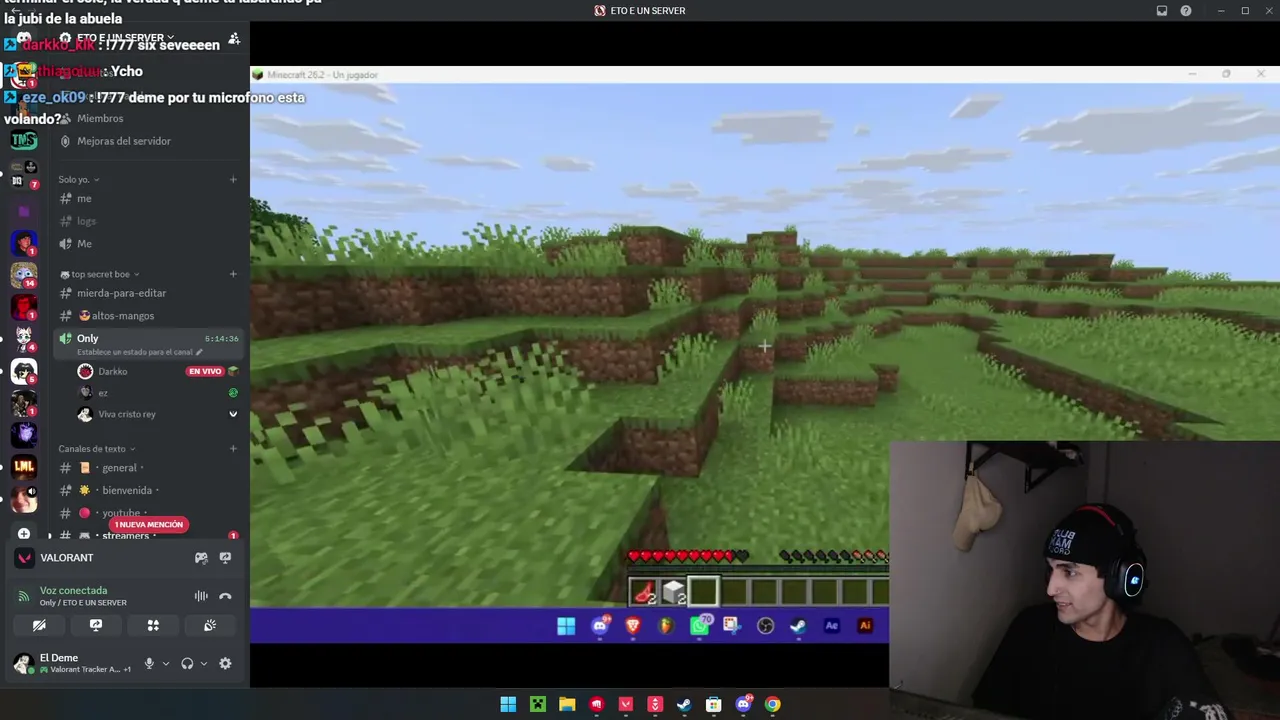Stream VALORANT with the screen icon
The width and height of the screenshot is (1280, 720).
click(x=225, y=558)
